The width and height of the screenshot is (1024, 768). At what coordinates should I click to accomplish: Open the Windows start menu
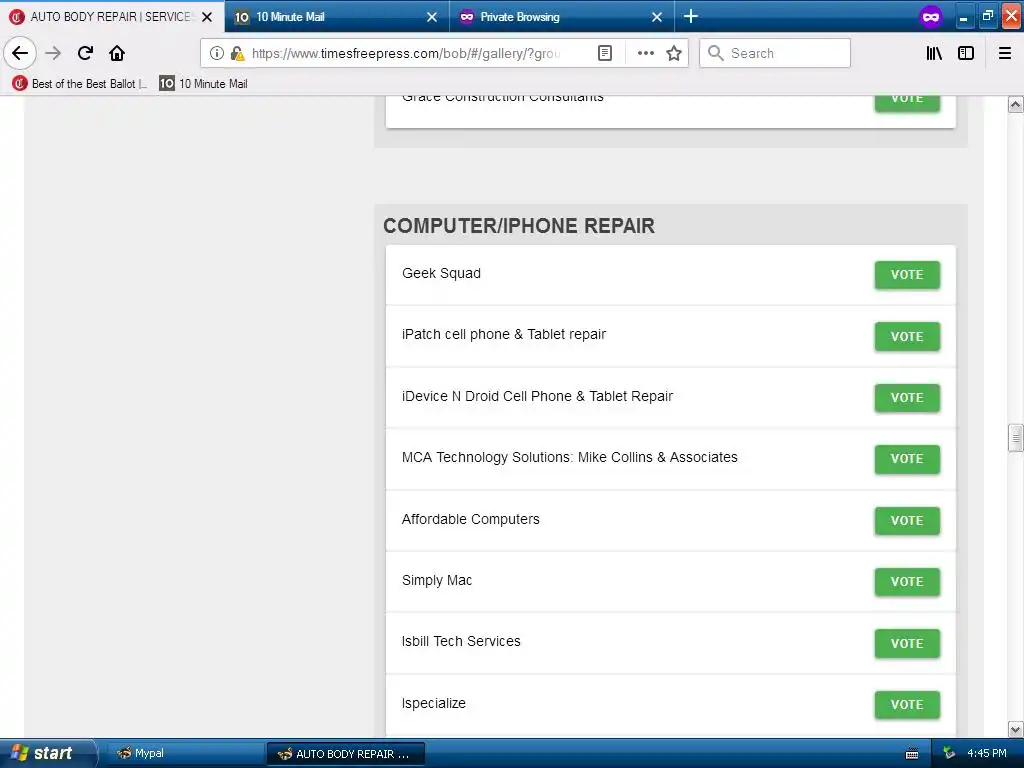click(x=47, y=753)
